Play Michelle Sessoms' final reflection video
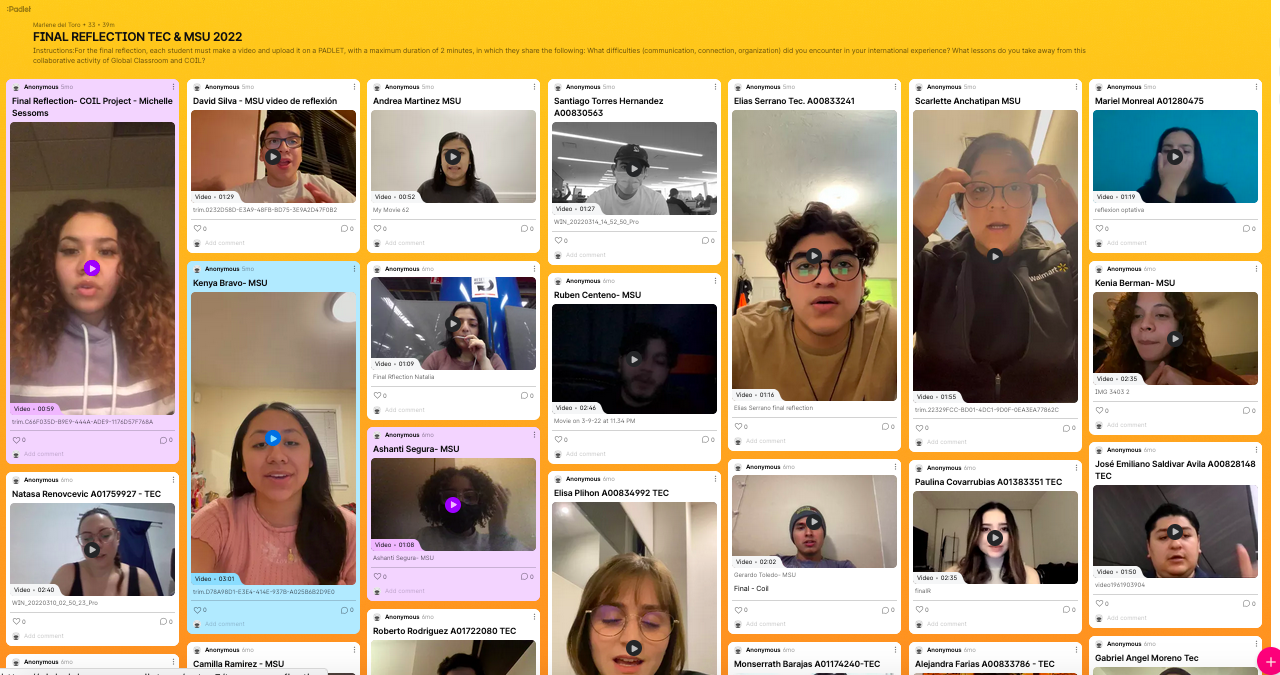This screenshot has width=1280, height=675. coord(92,268)
